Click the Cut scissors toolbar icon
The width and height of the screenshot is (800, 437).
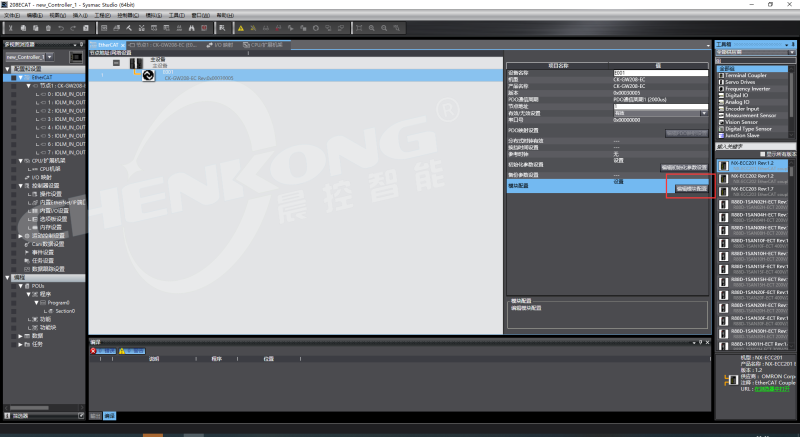[10, 28]
